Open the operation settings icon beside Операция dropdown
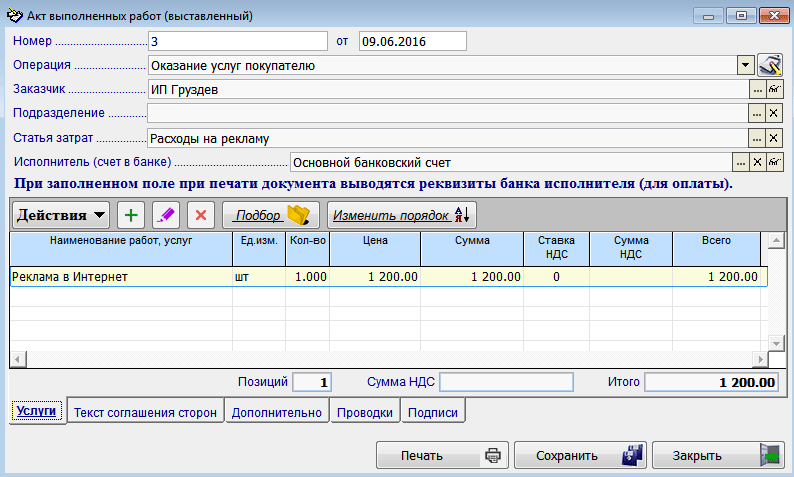The width and height of the screenshot is (794, 477). pyautogui.click(x=770, y=65)
